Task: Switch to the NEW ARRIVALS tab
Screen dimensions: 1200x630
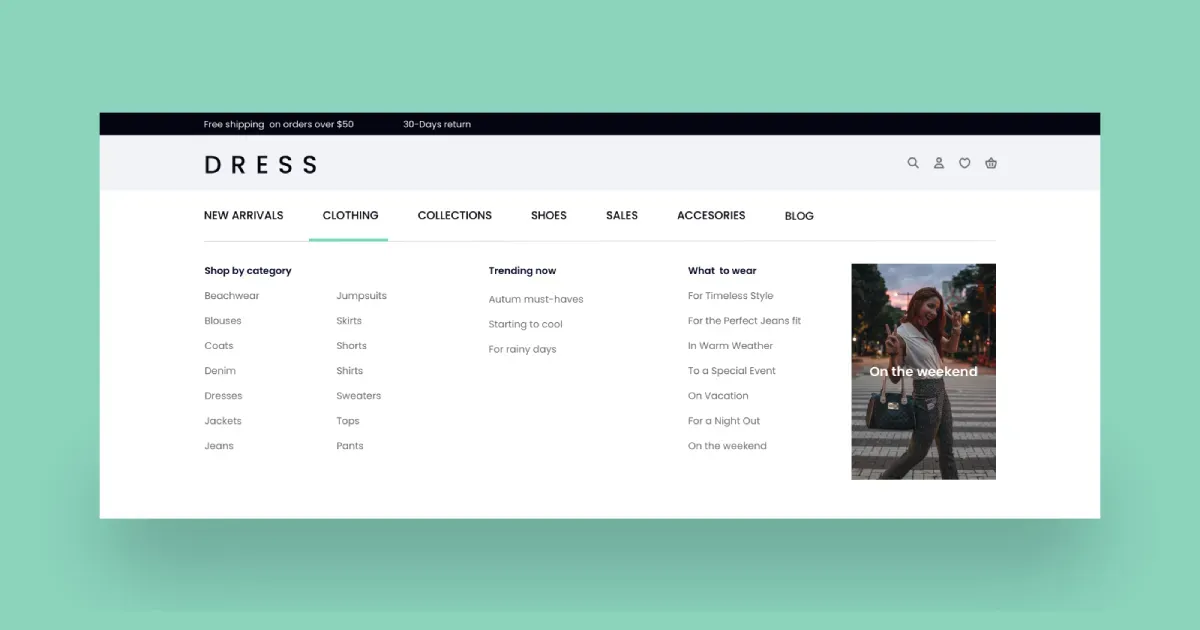Action: (243, 215)
